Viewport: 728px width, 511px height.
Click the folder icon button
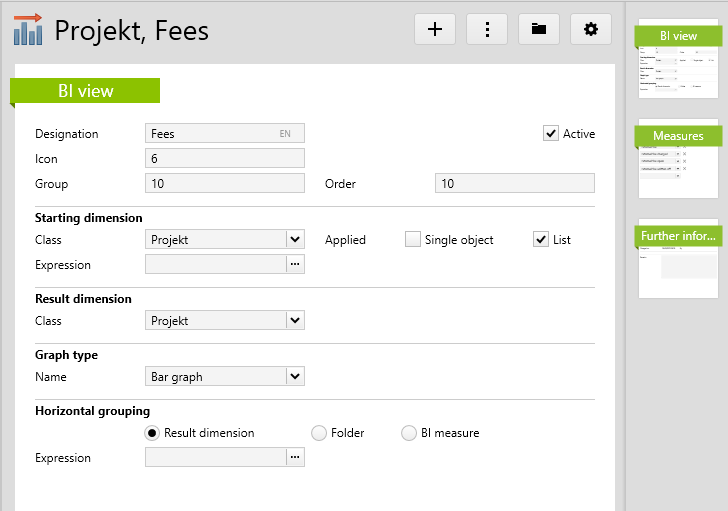click(x=539, y=30)
